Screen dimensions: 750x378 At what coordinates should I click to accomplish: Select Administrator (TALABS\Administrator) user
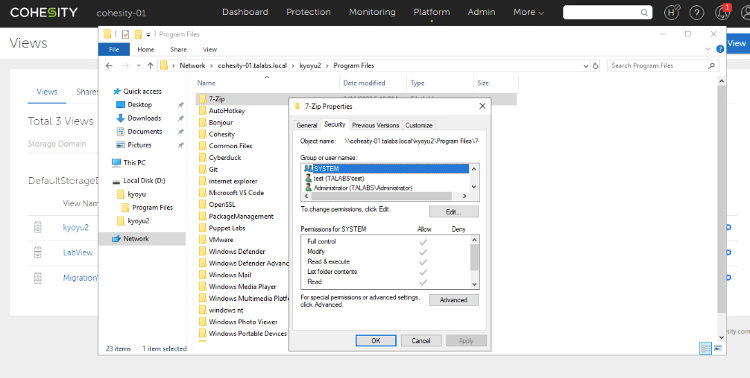tap(363, 188)
